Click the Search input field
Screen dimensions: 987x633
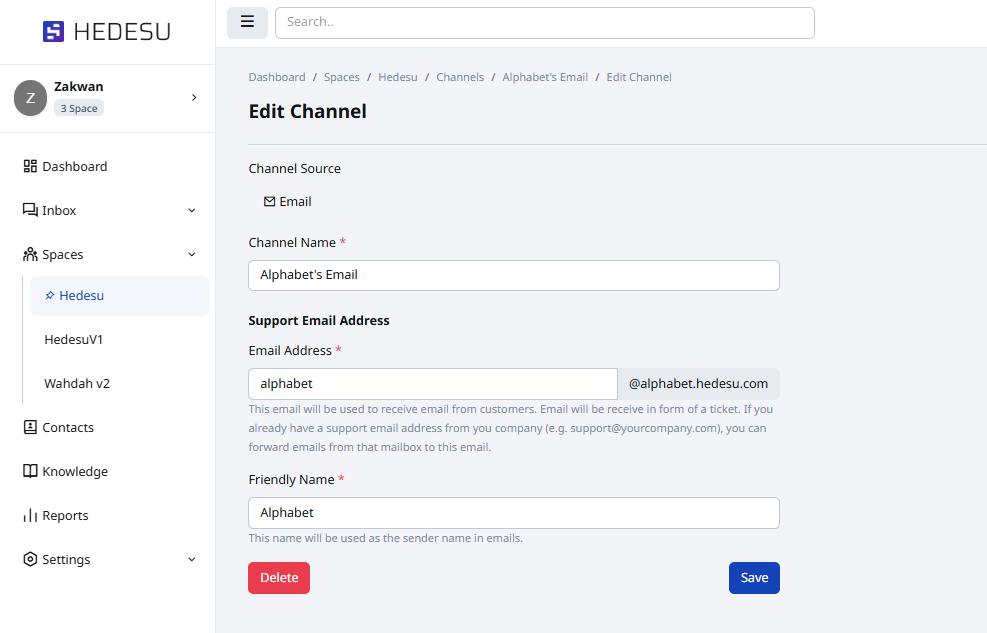pos(544,22)
